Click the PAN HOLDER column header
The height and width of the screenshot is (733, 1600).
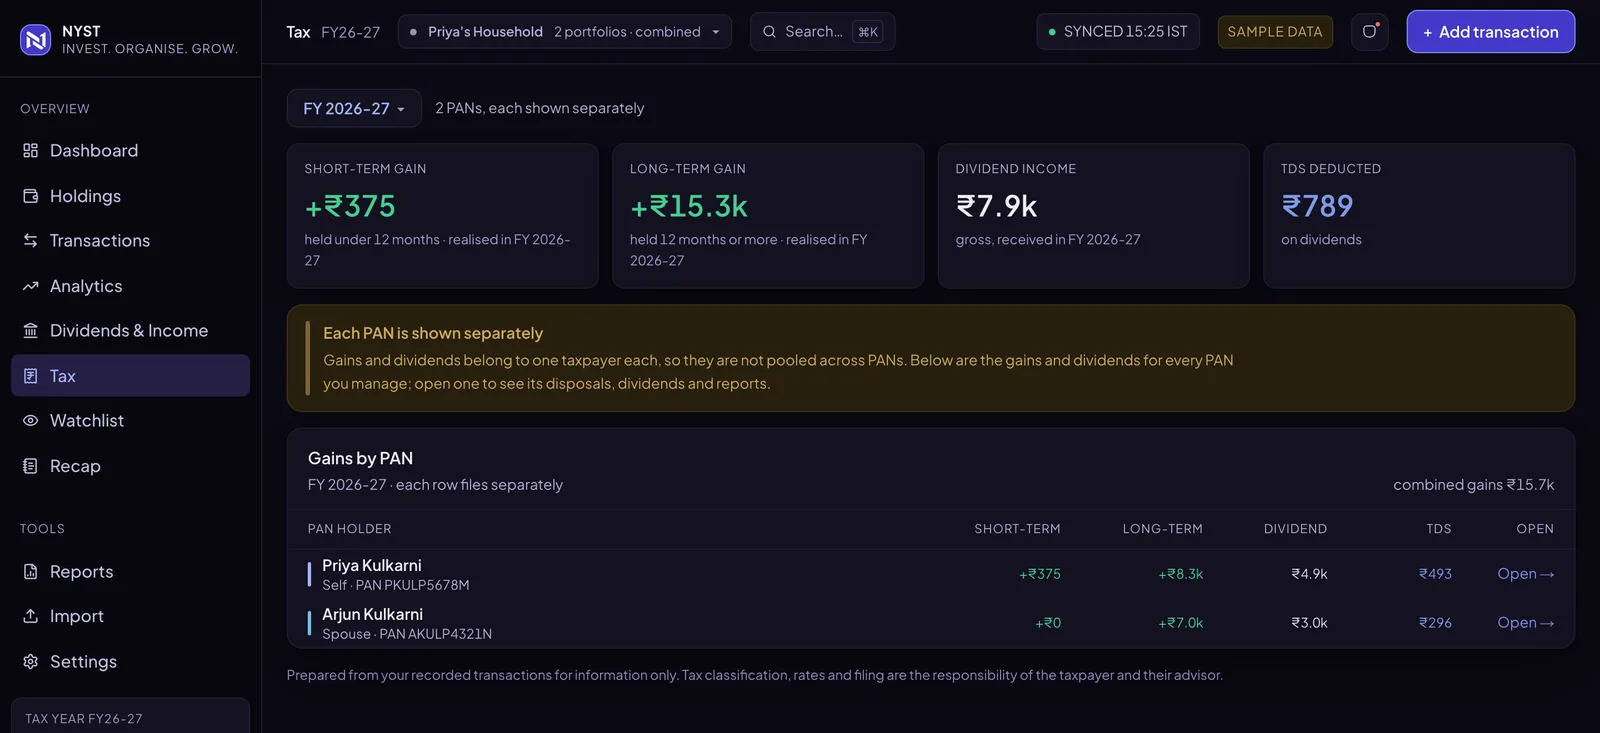(349, 529)
